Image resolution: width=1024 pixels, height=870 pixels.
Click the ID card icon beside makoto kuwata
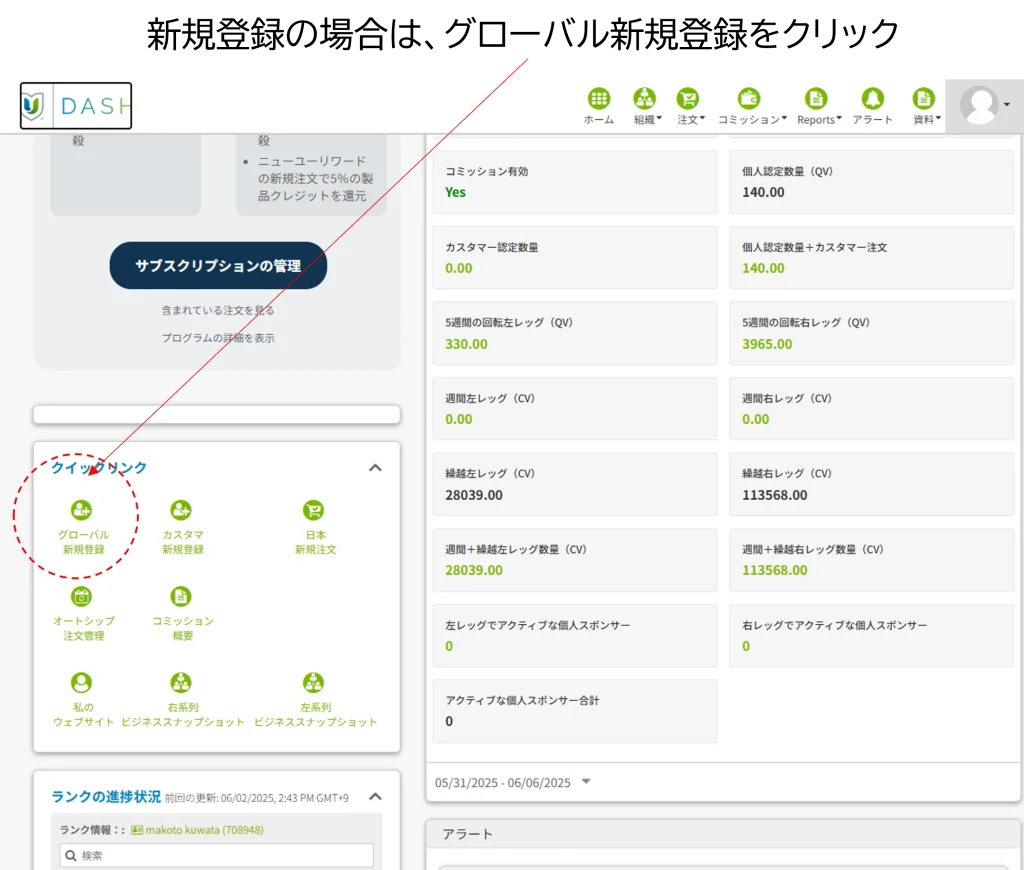(x=136, y=830)
